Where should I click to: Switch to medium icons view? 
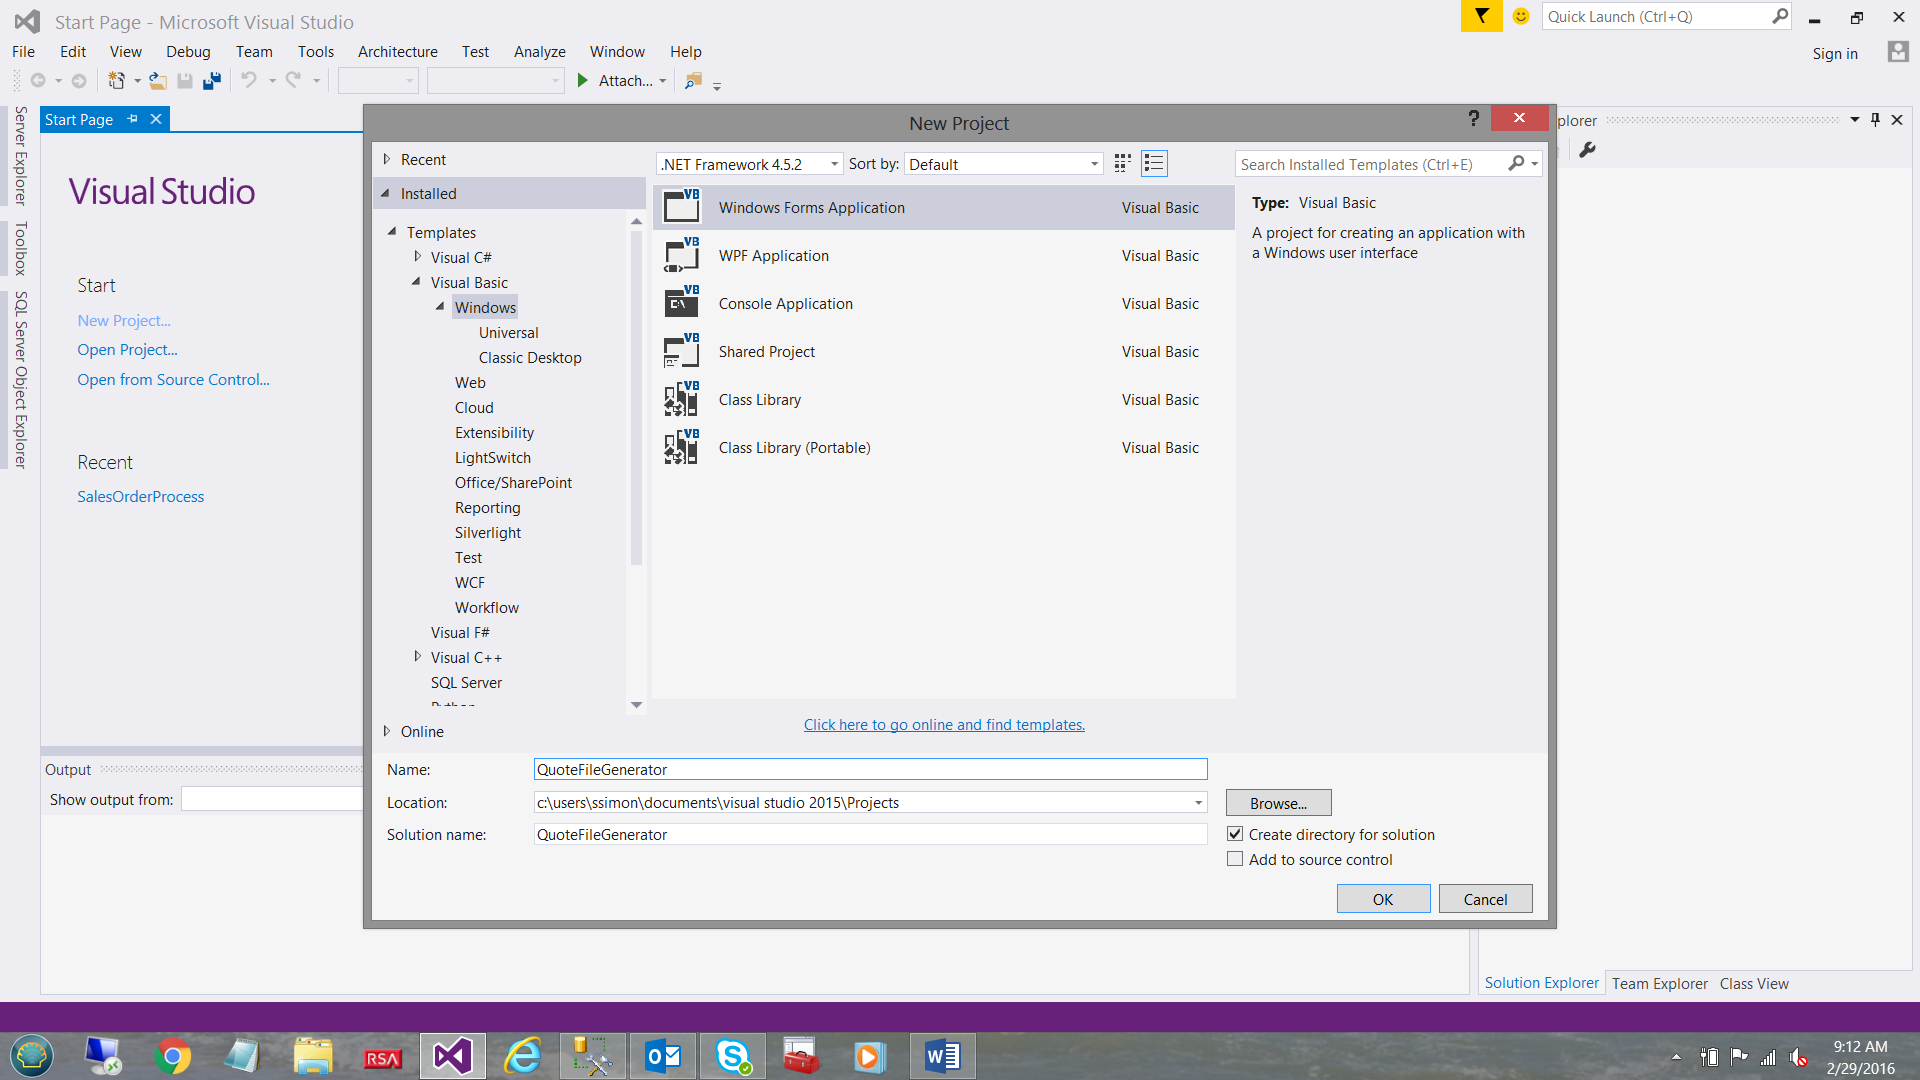click(1121, 163)
